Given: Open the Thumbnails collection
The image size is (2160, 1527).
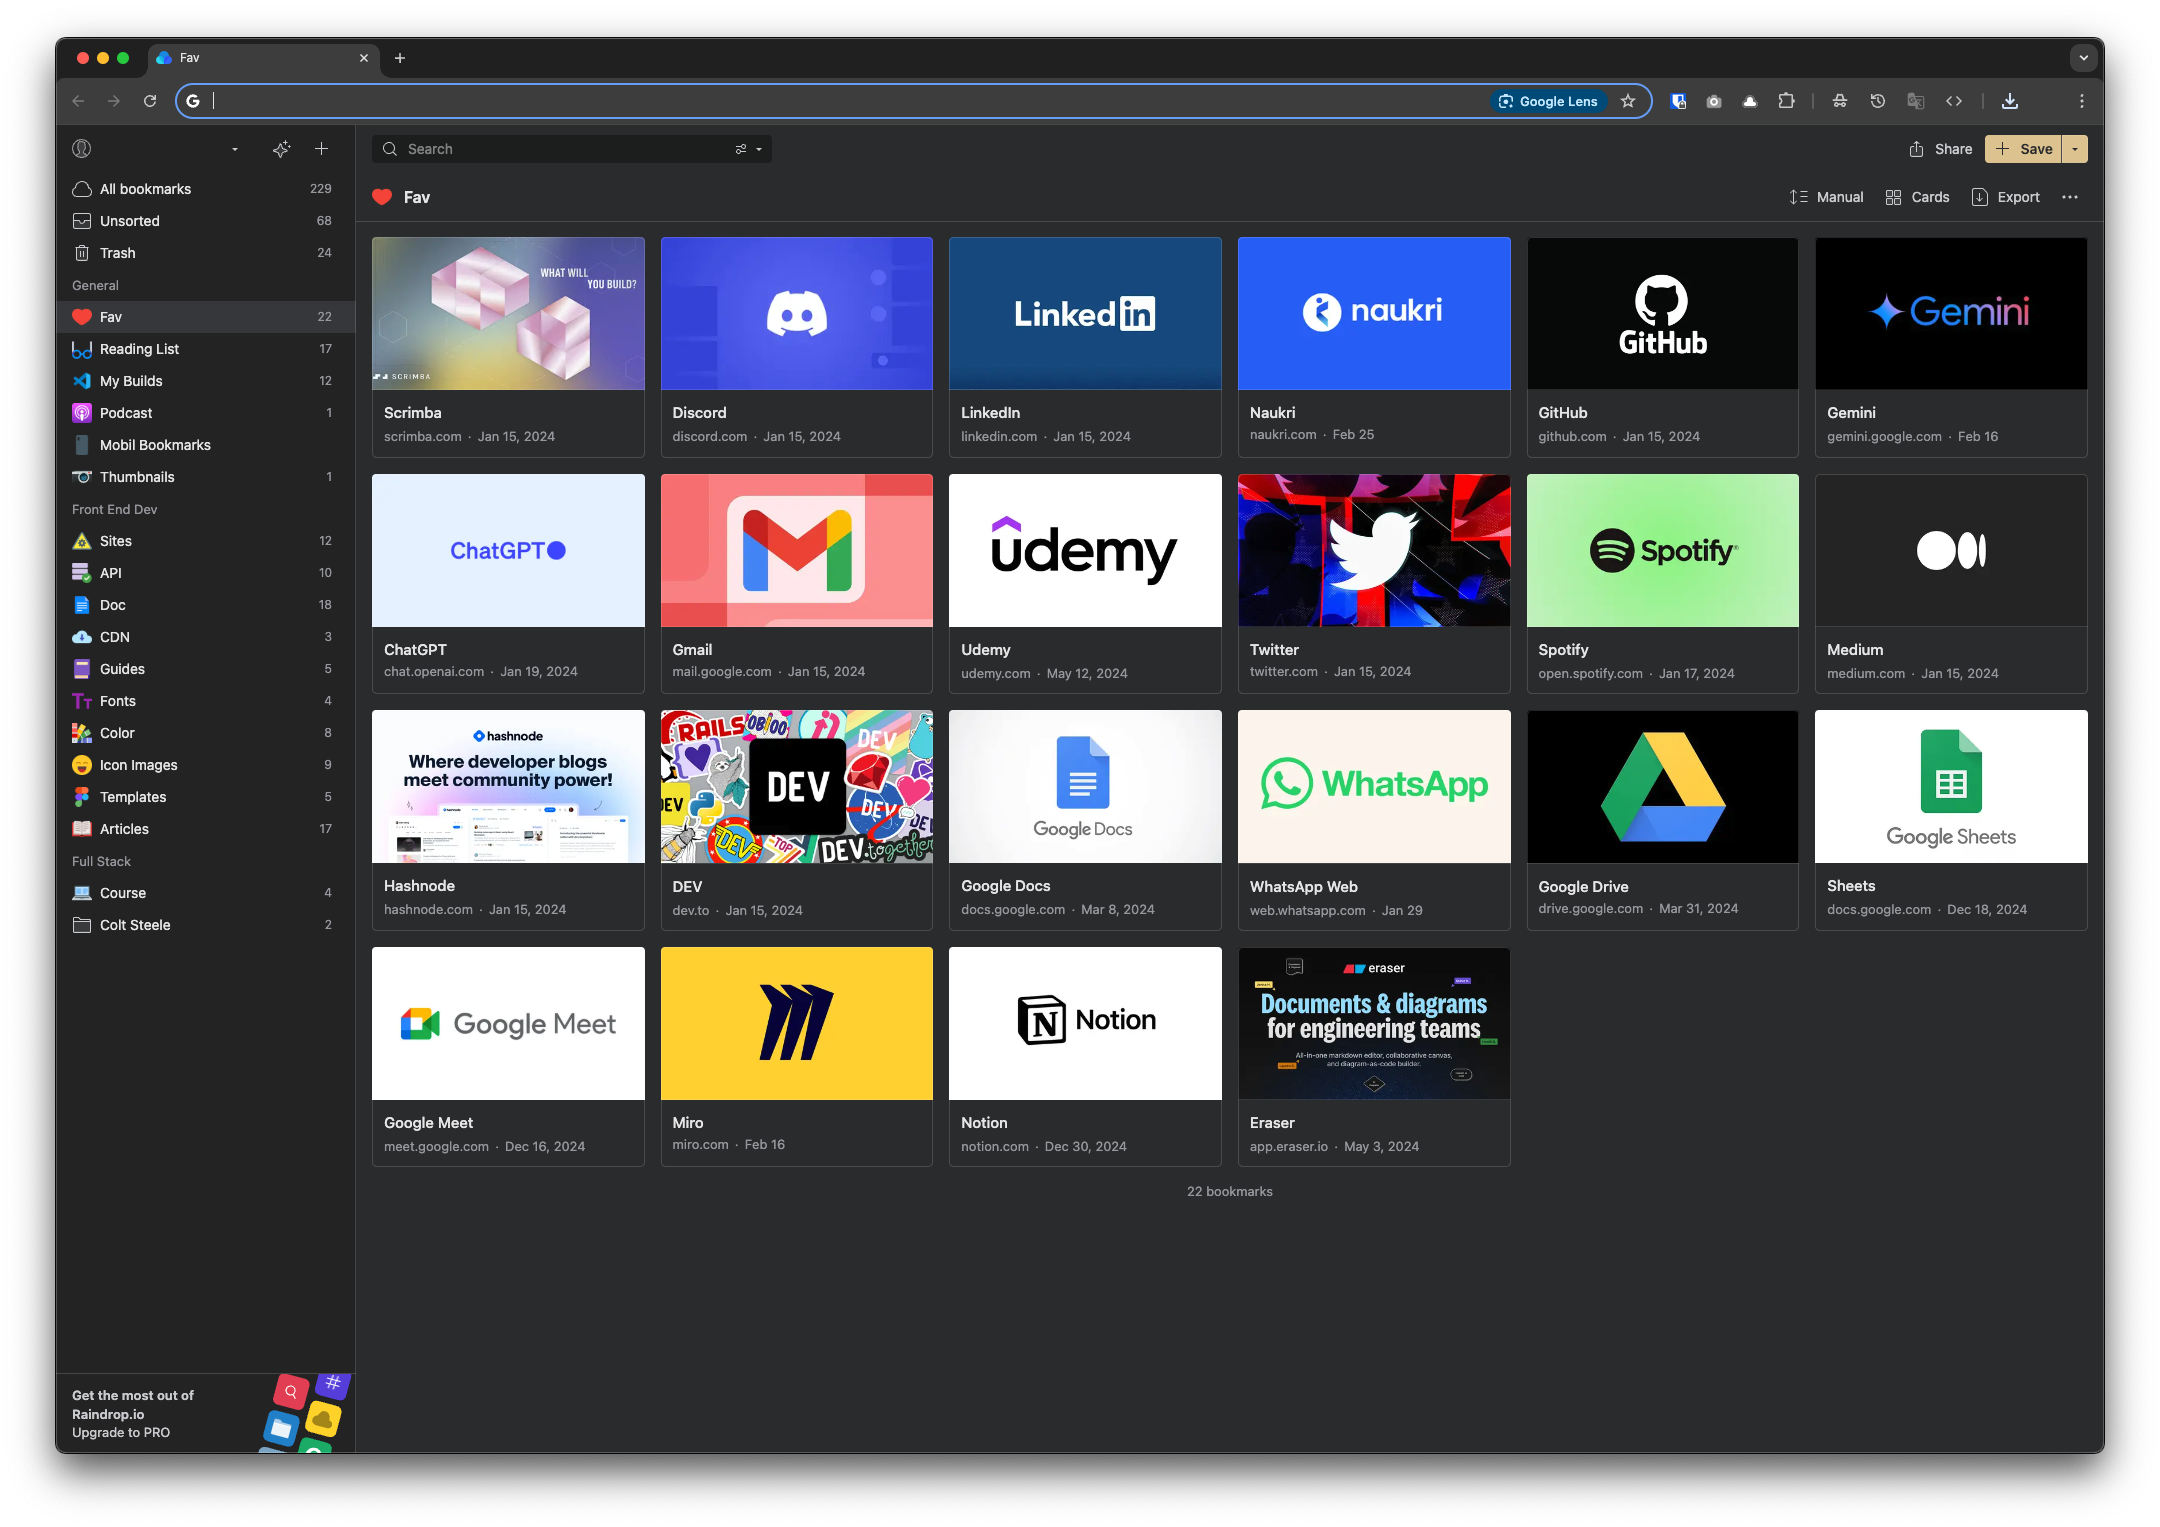Looking at the screenshot, I should click(205, 477).
